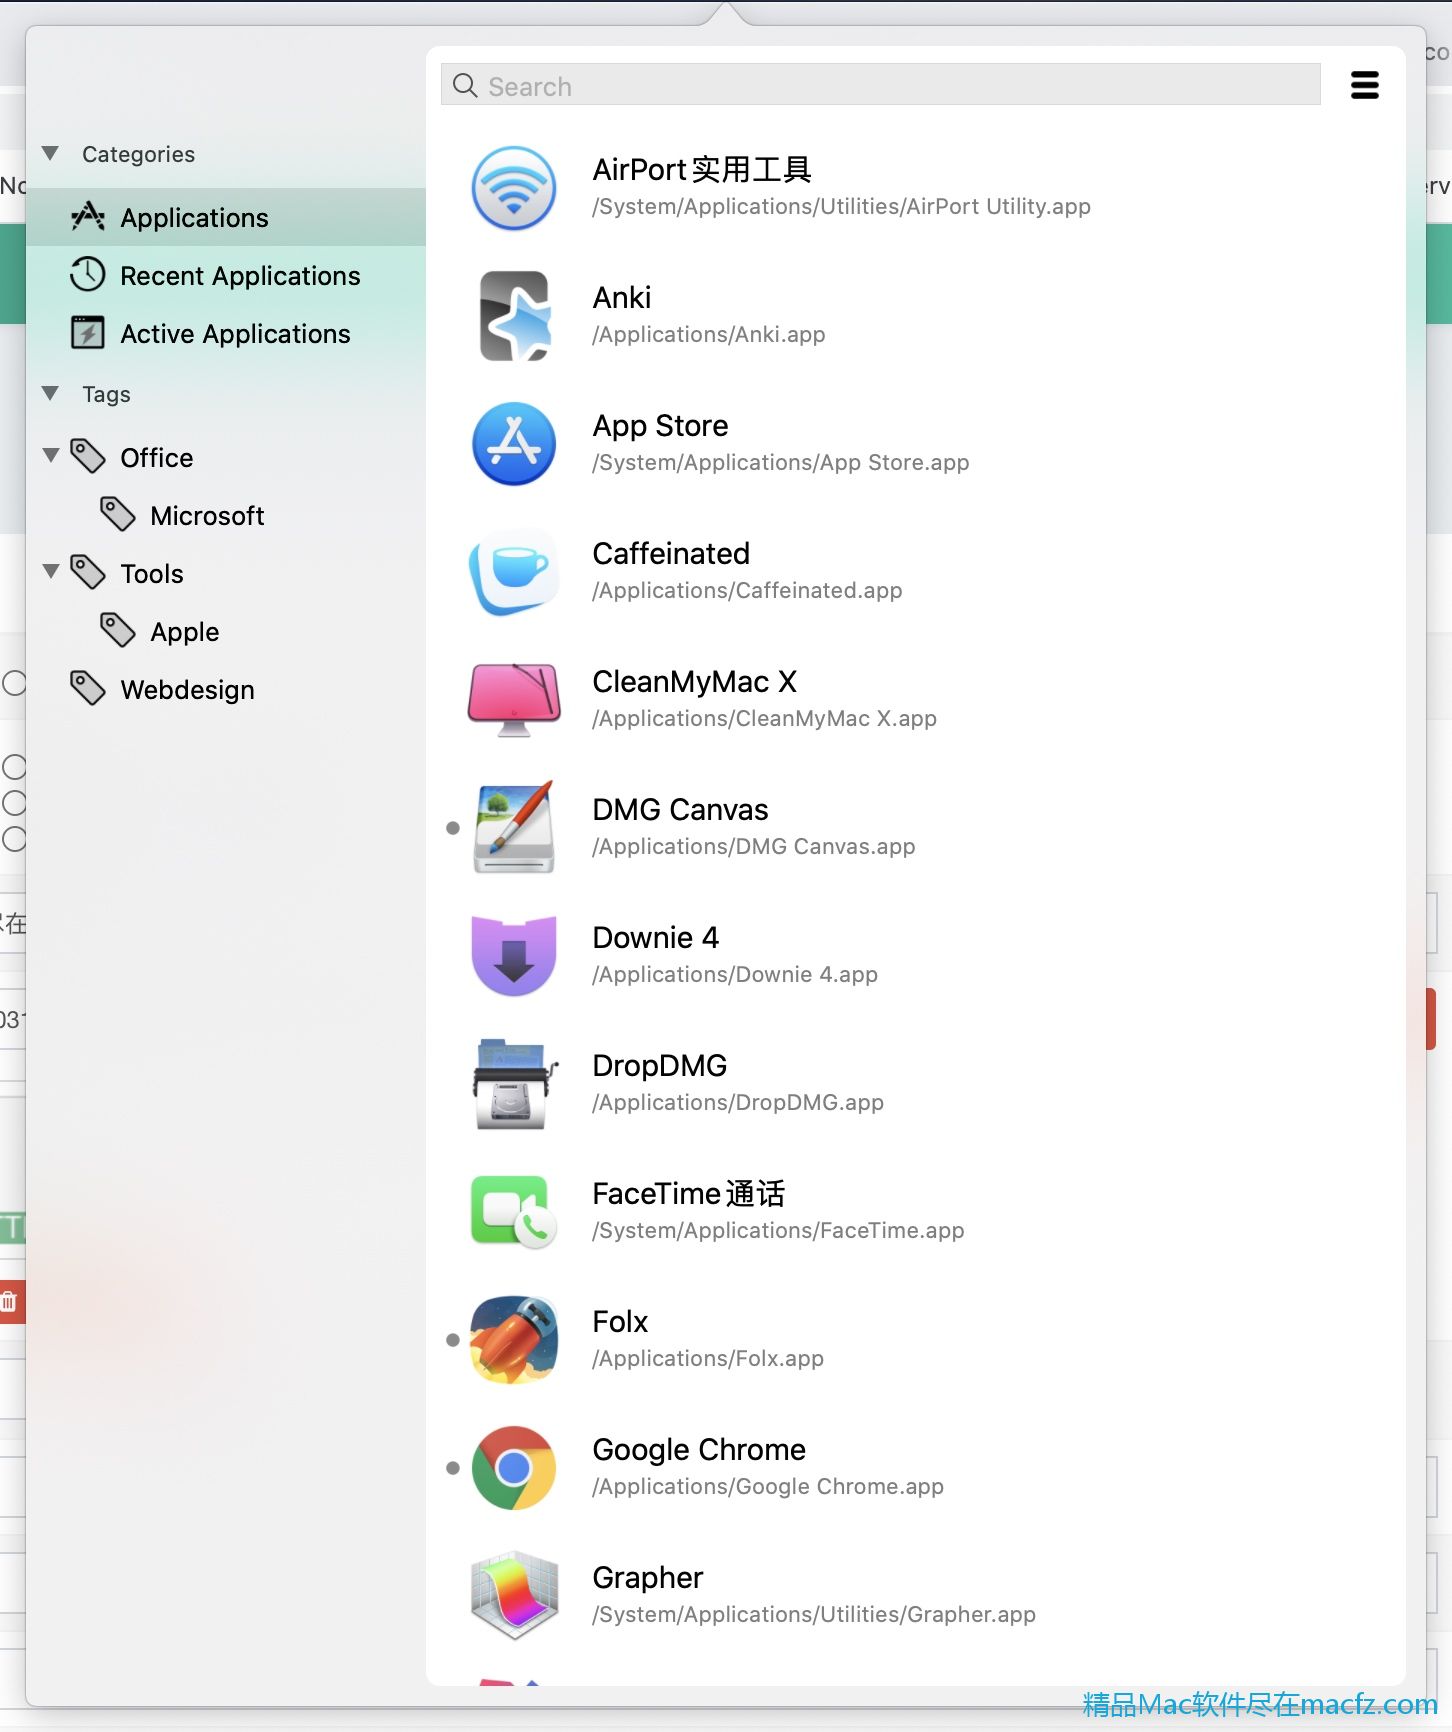
Task: Click the Anki star app icon
Action: [514, 316]
